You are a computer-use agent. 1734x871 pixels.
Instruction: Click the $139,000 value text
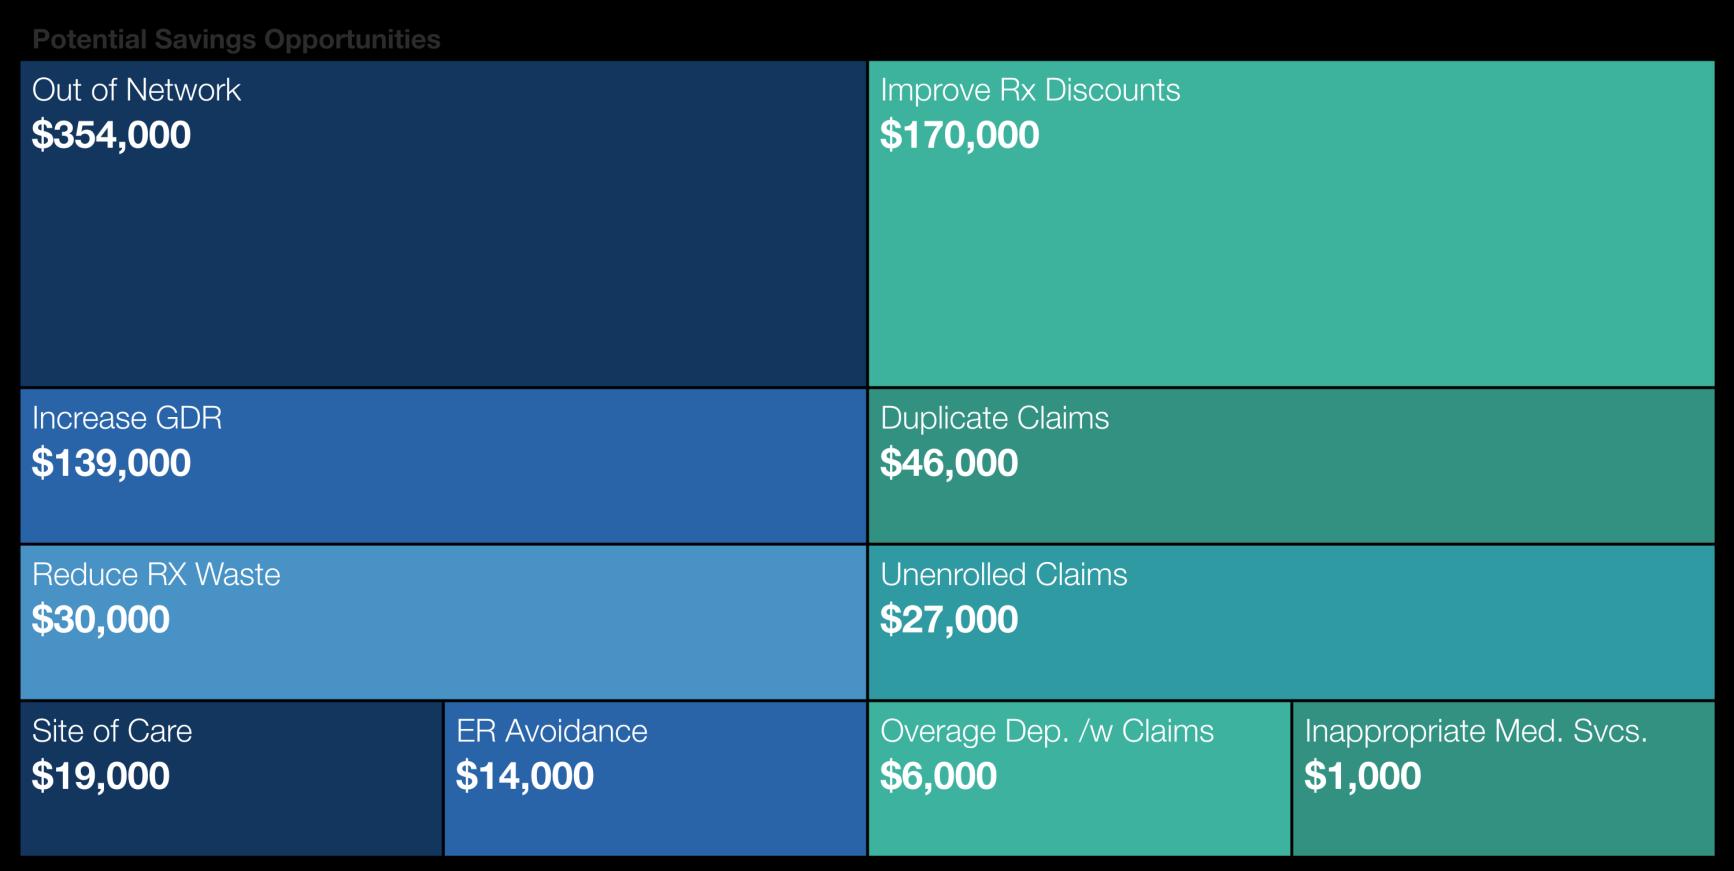click(x=111, y=463)
